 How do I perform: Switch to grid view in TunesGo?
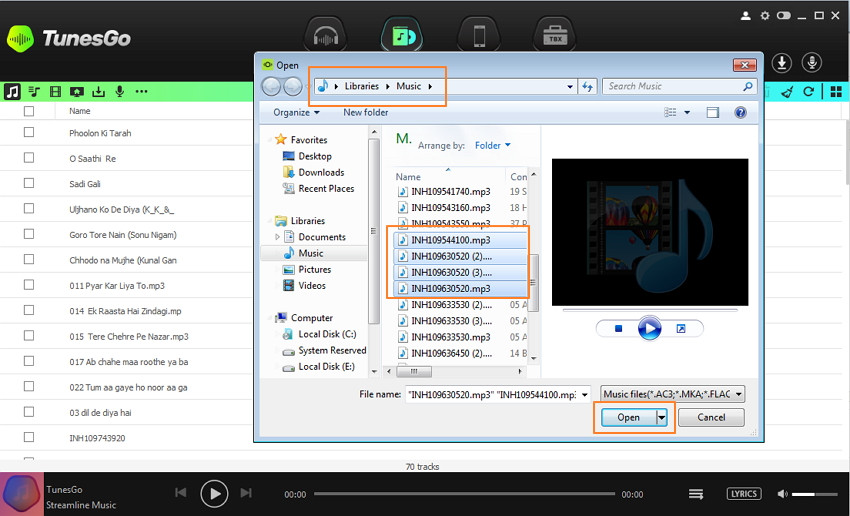[836, 92]
